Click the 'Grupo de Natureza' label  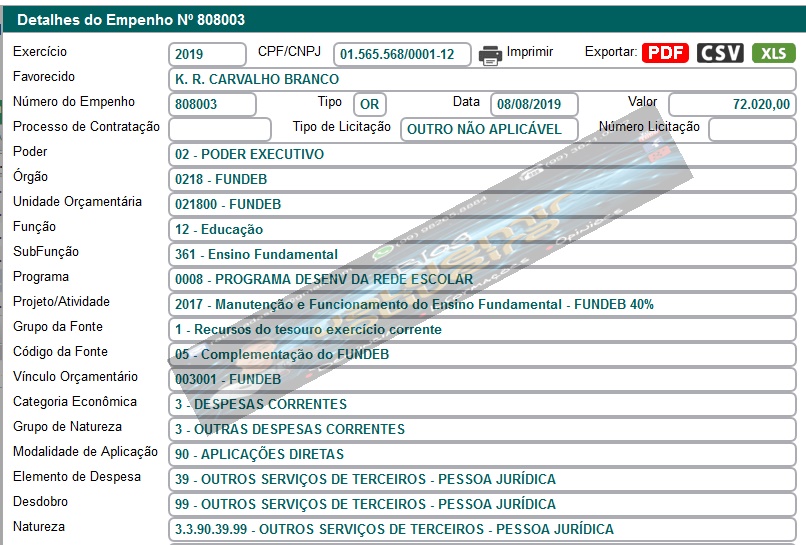point(67,427)
